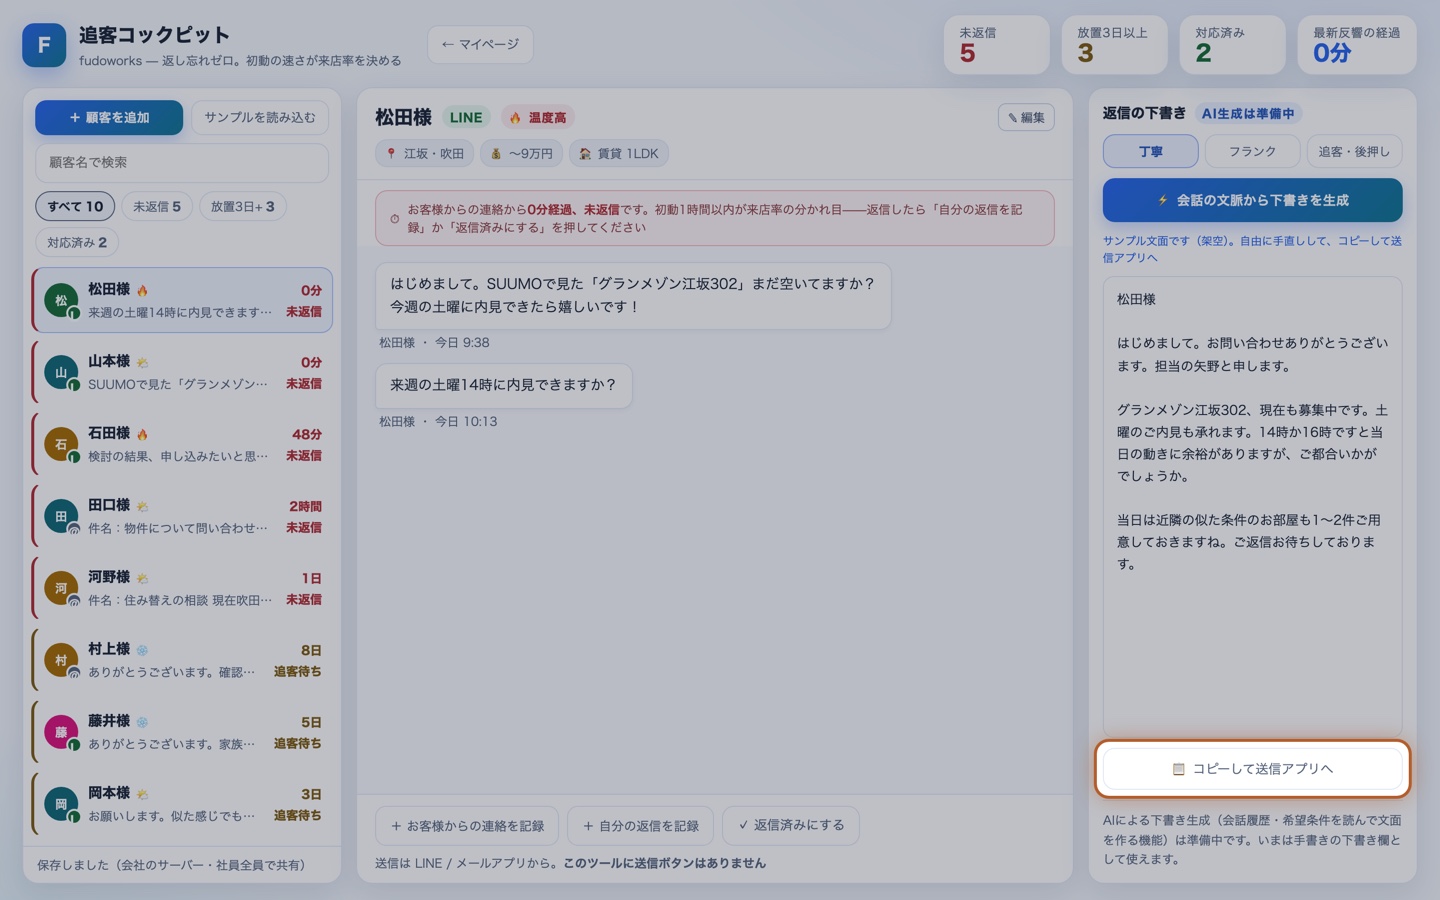Open the 藤井様 customer row
The height and width of the screenshot is (900, 1440).
point(182,732)
